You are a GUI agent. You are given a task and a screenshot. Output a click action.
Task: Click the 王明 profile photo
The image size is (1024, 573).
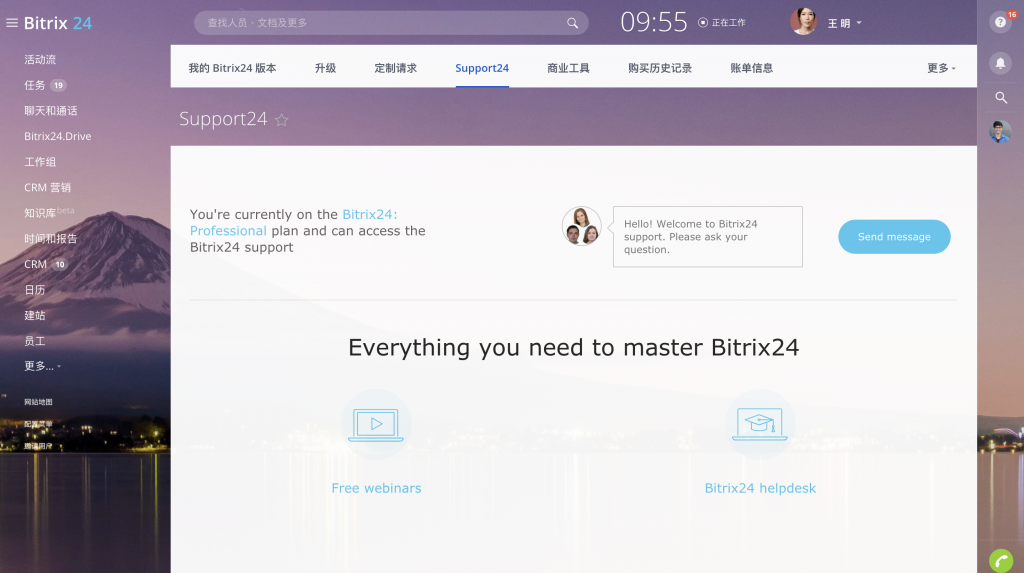coord(803,22)
